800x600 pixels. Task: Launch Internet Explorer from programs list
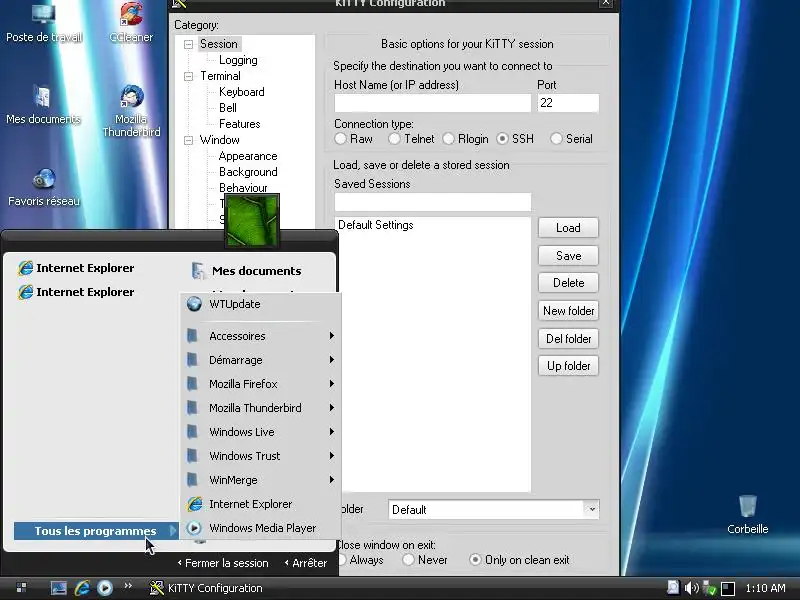click(260, 504)
